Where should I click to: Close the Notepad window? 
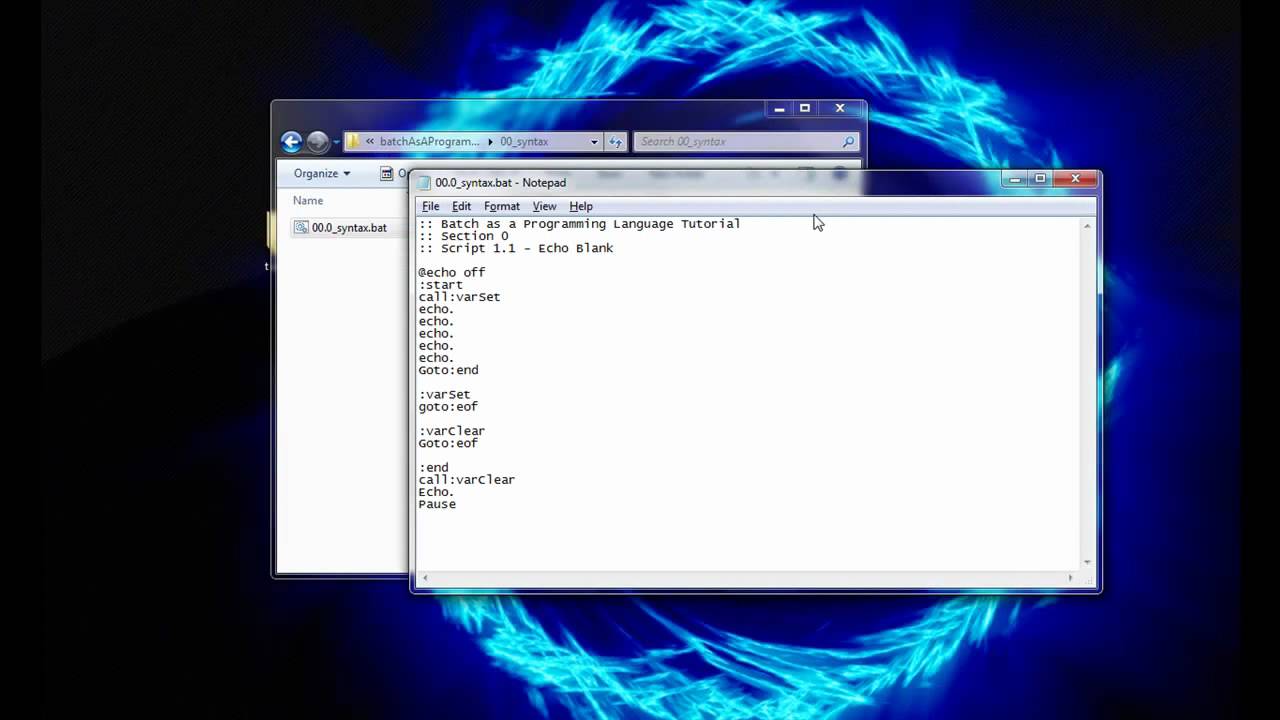tap(1076, 179)
